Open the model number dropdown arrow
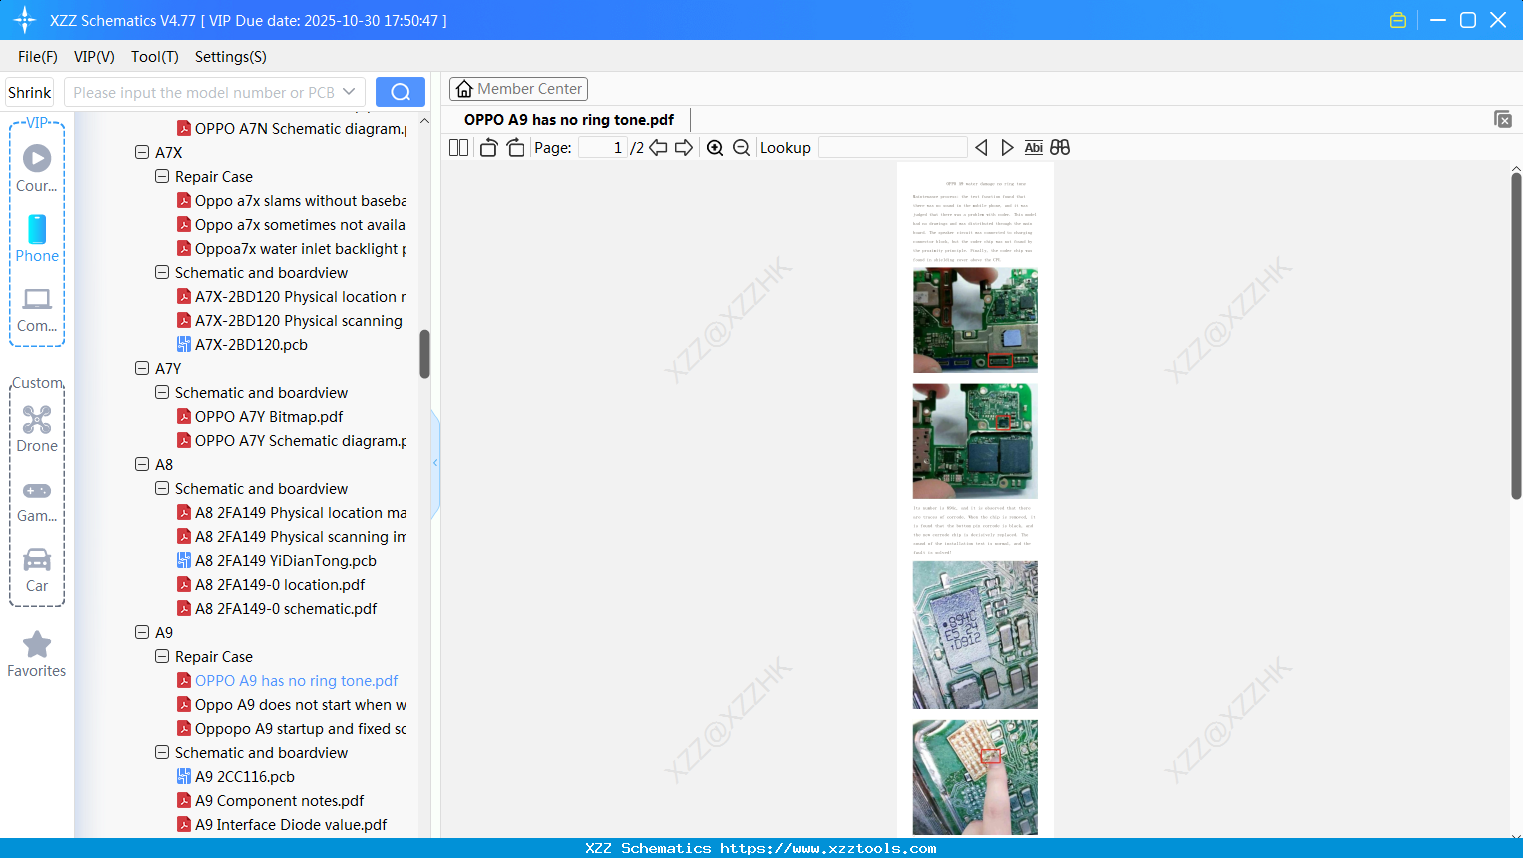The image size is (1523, 858). 349,92
